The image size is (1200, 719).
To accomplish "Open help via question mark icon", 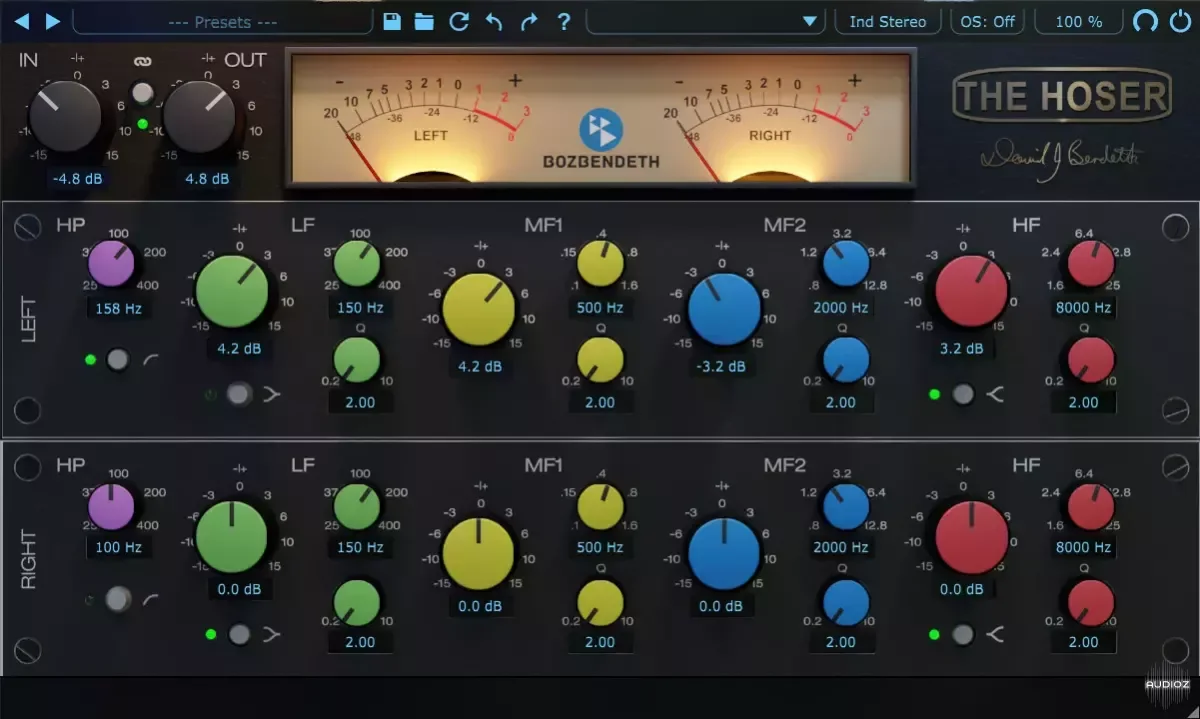I will [564, 21].
